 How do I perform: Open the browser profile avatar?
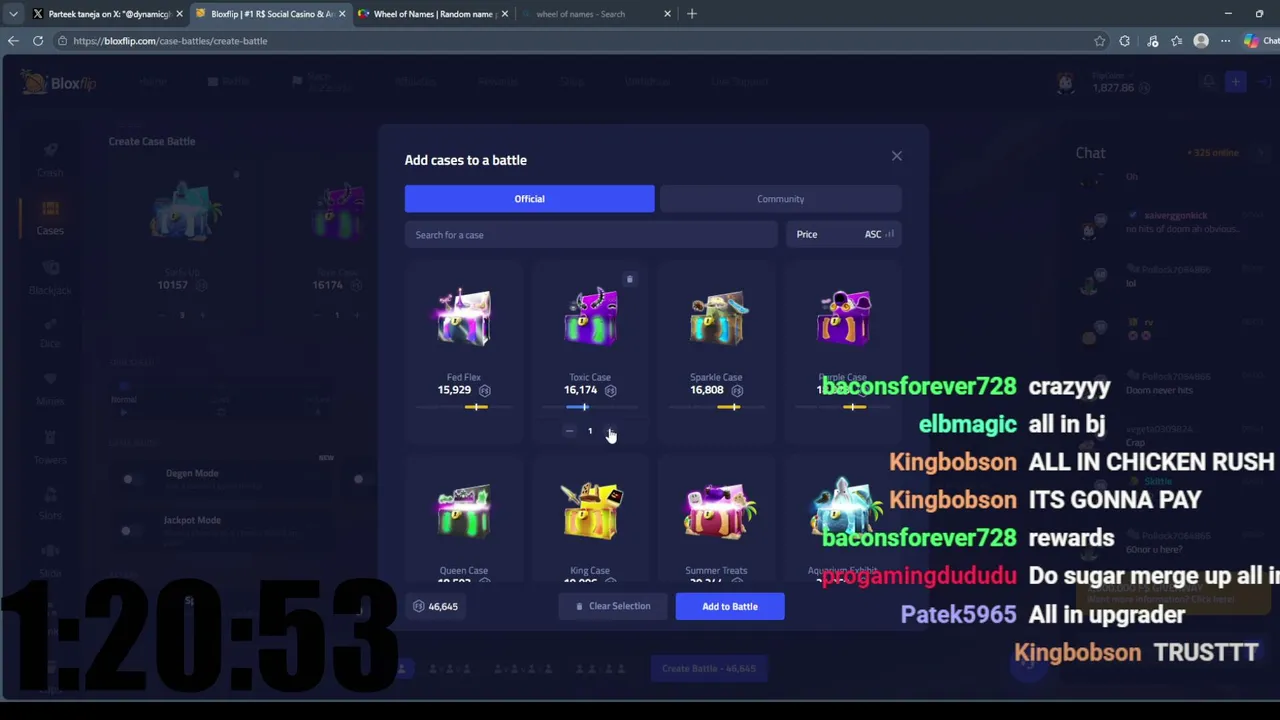point(1201,41)
